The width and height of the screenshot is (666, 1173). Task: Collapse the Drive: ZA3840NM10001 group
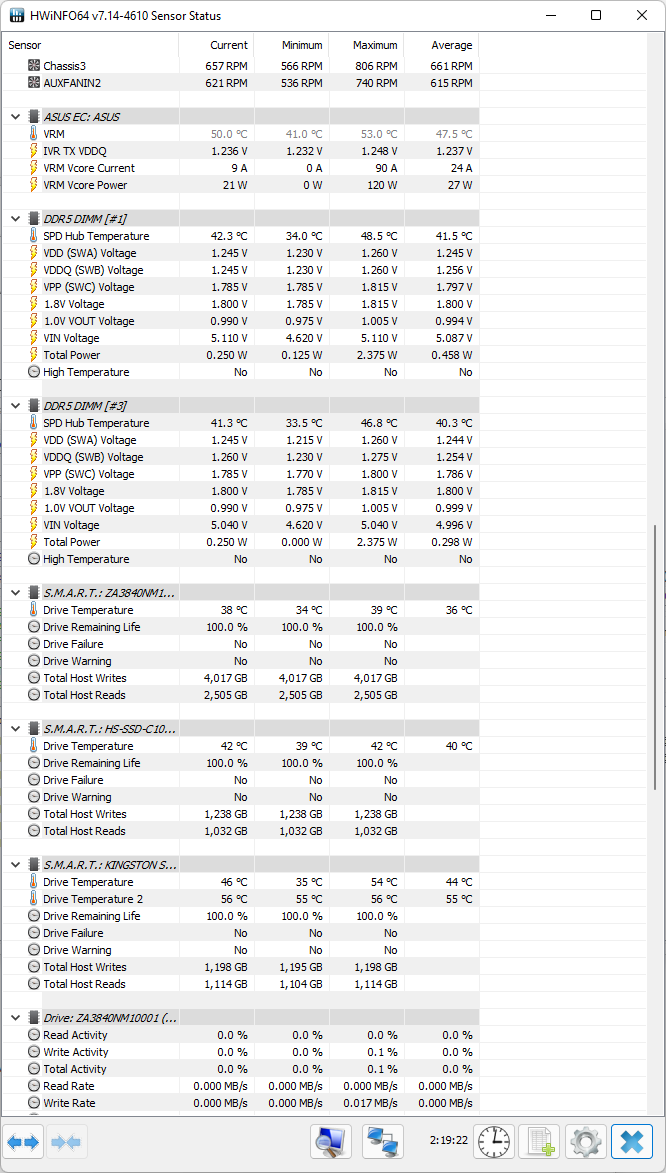pyautogui.click(x=15, y=1018)
